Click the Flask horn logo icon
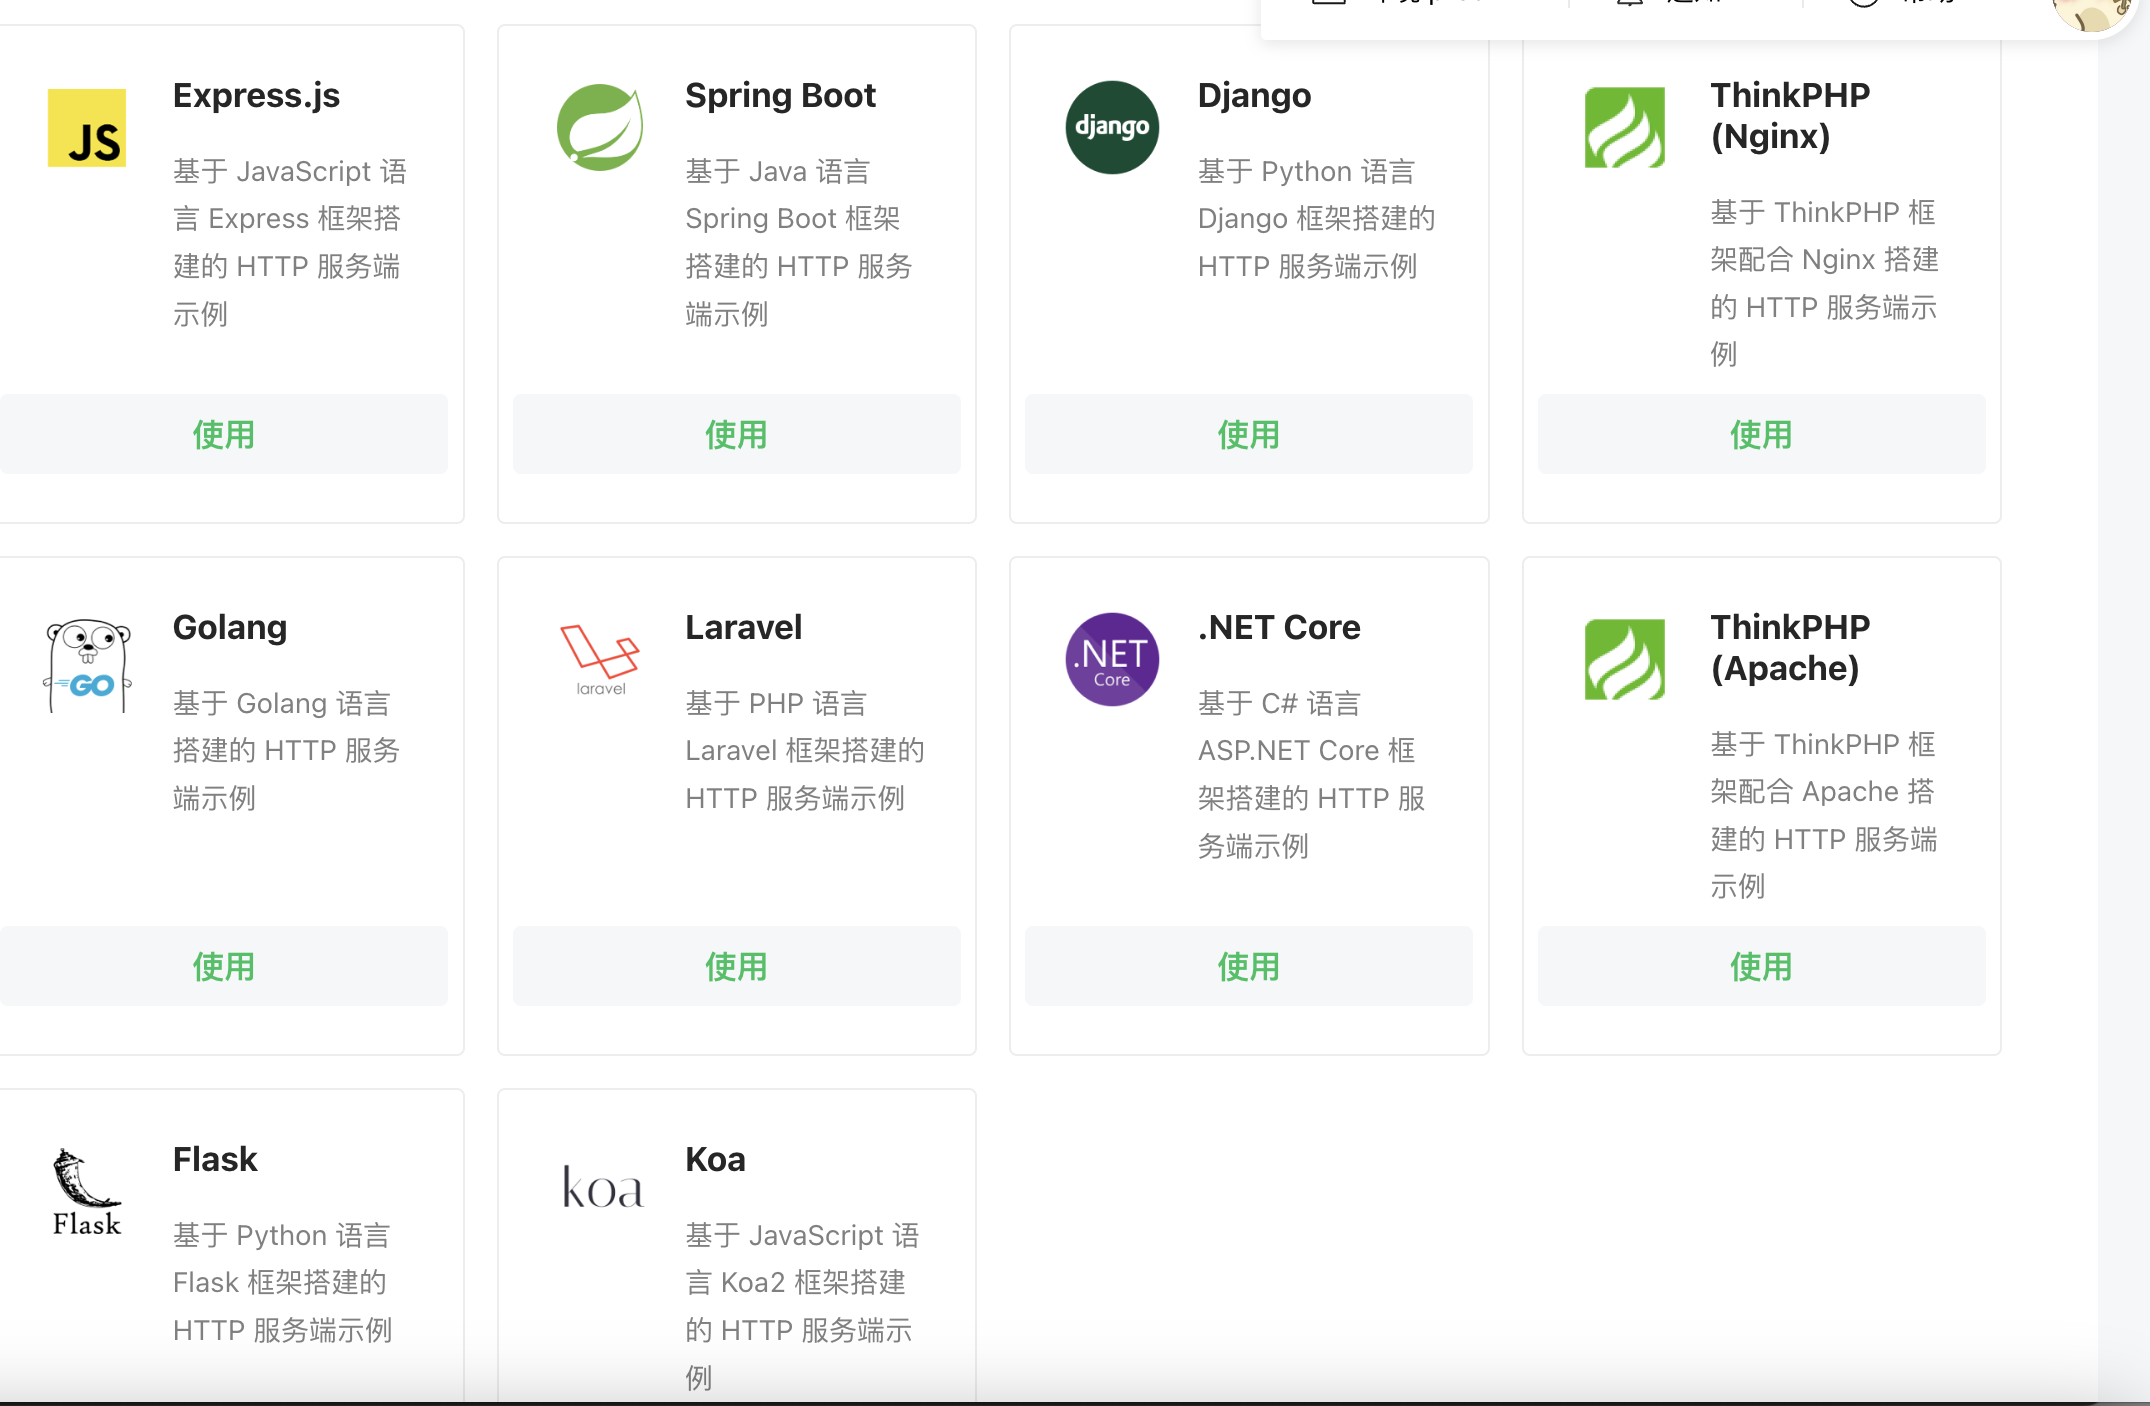Screen dimensions: 2150x1406 [87, 1192]
